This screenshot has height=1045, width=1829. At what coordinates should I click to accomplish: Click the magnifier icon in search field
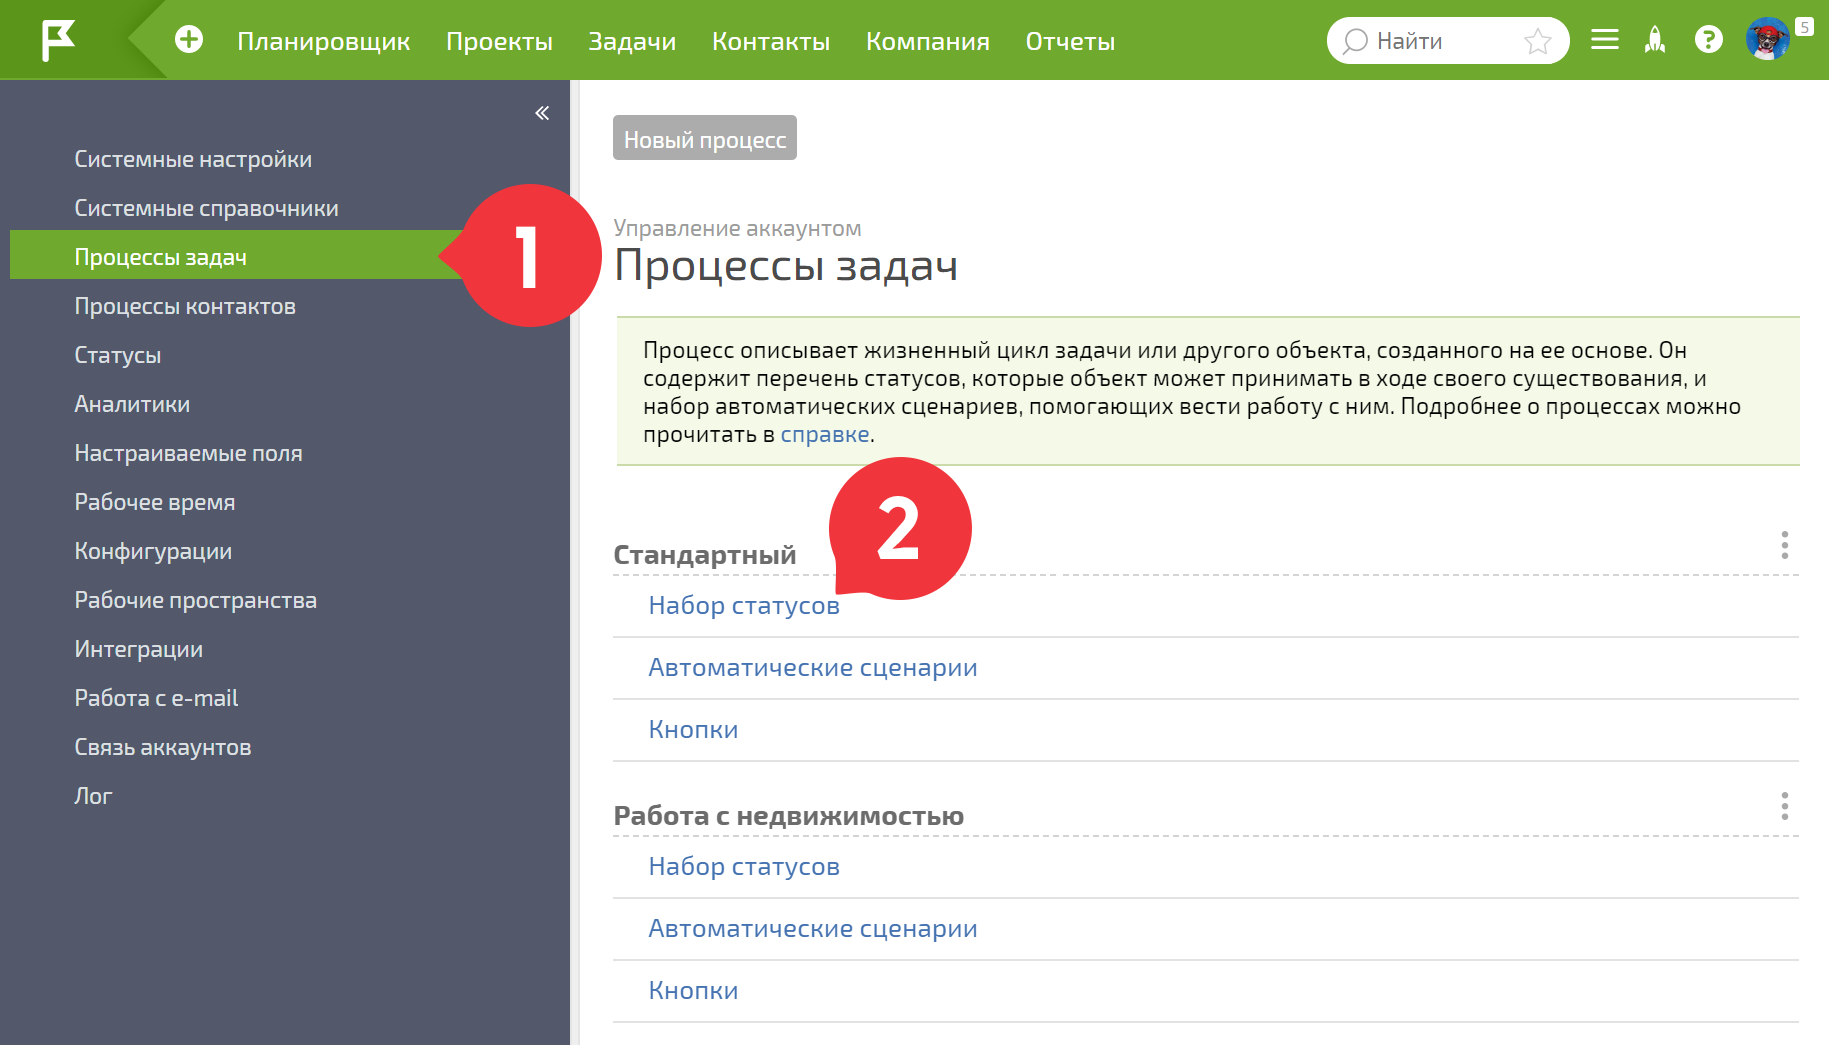coord(1355,41)
